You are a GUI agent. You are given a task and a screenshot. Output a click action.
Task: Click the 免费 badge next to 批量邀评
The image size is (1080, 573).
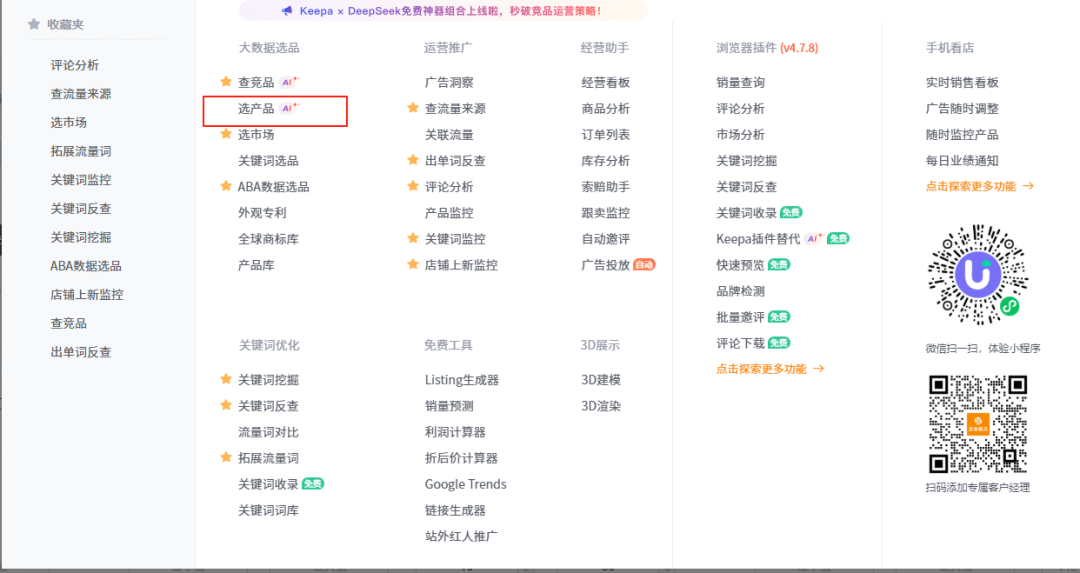pos(779,317)
